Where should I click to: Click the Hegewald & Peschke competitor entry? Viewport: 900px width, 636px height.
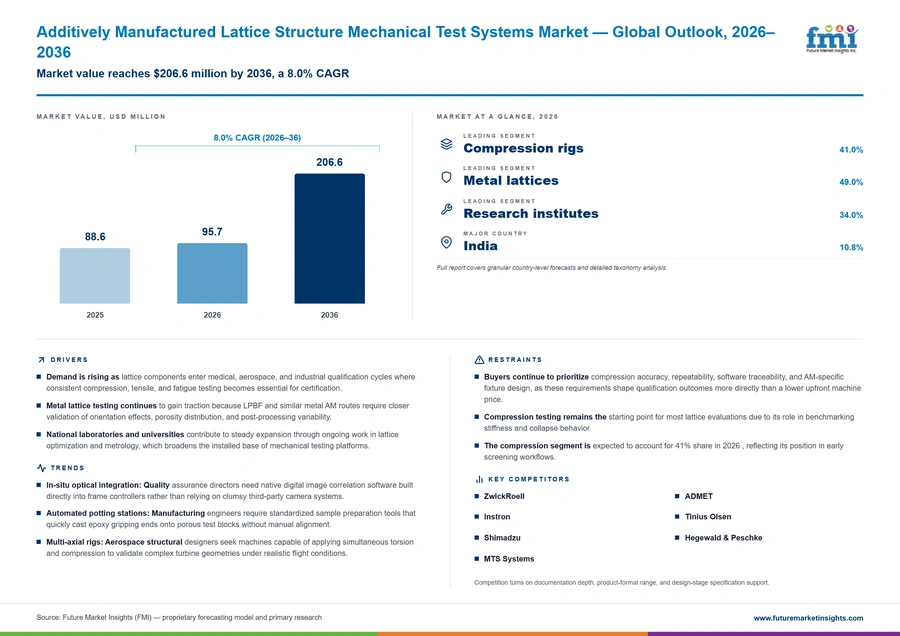click(723, 538)
